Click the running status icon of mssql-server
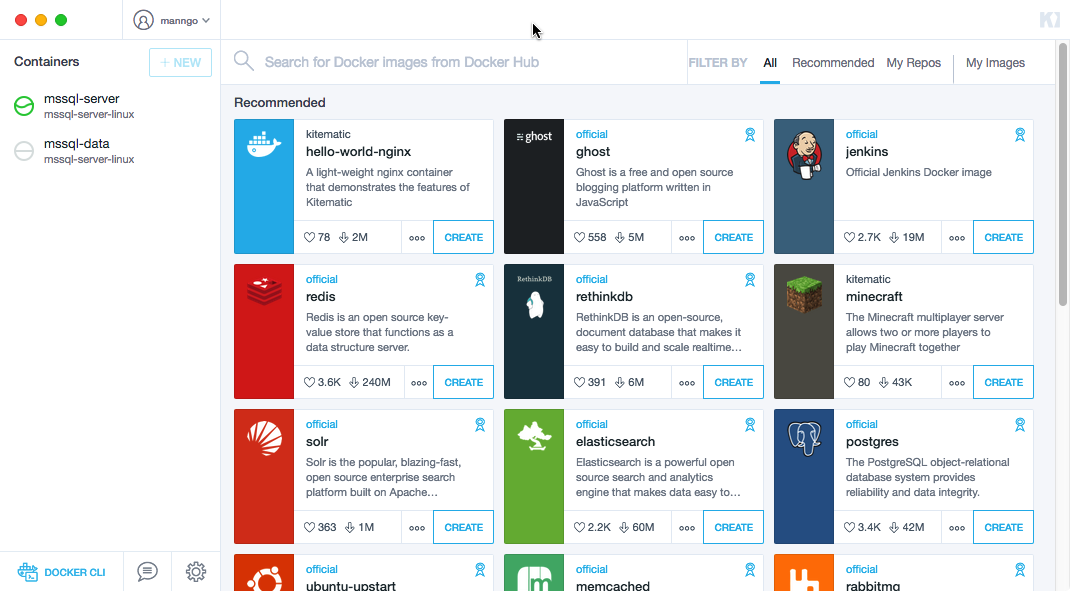 coord(24,106)
